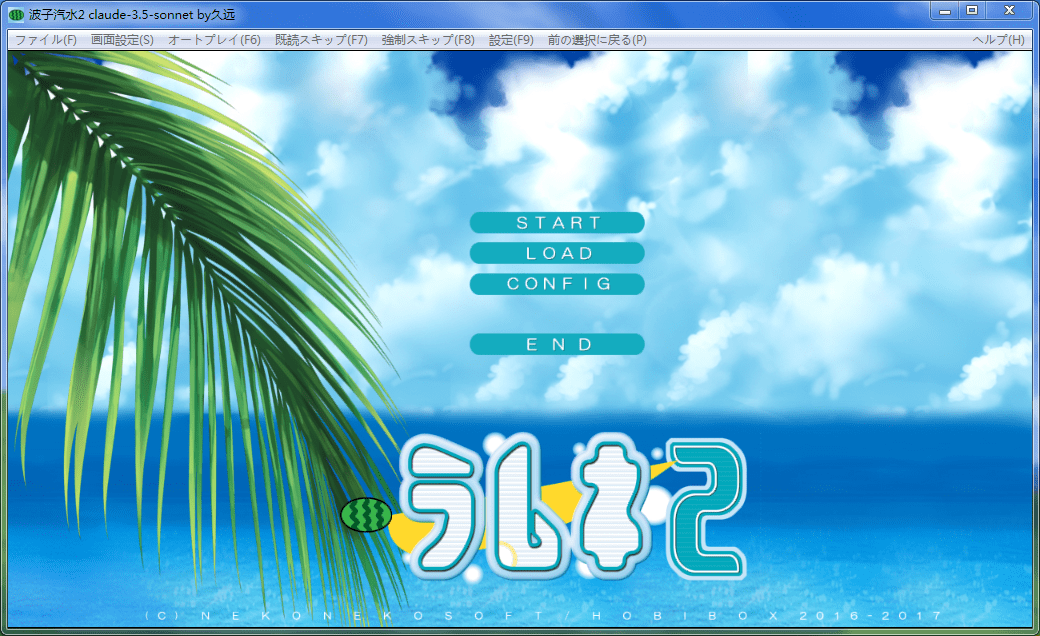This screenshot has width=1040, height=636.
Task: Open the ファイル(F) menu
Action: (x=46, y=40)
